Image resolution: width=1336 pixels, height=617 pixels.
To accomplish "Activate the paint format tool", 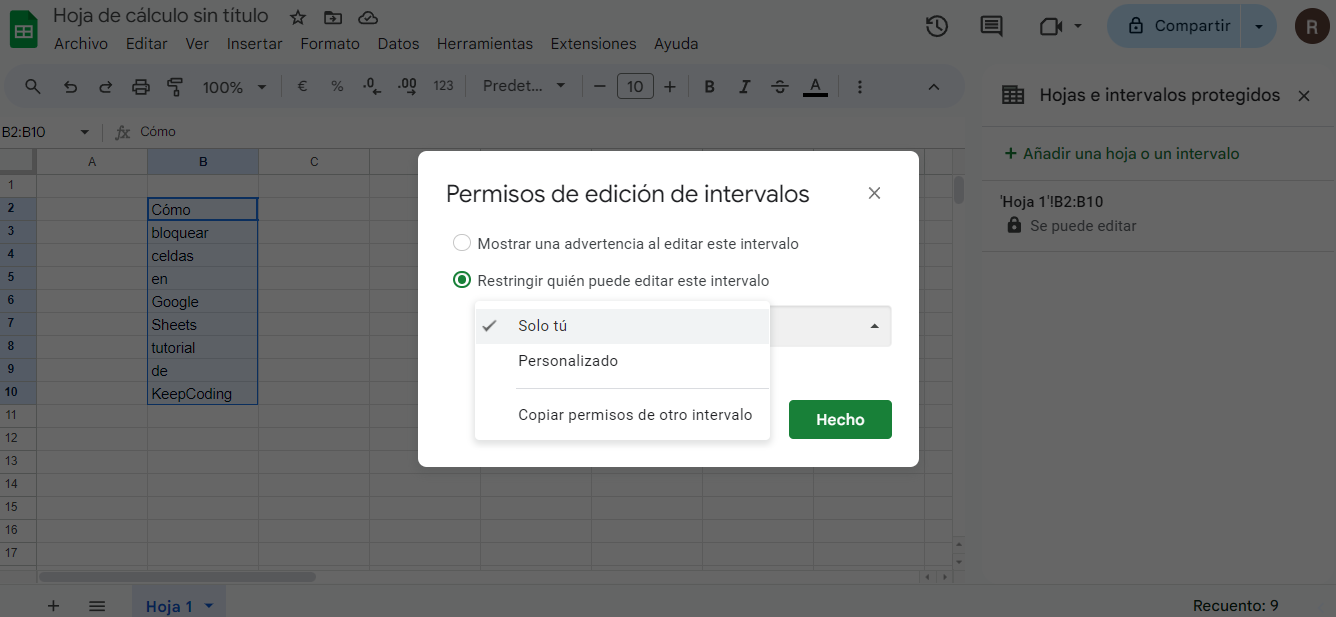I will (x=176, y=87).
